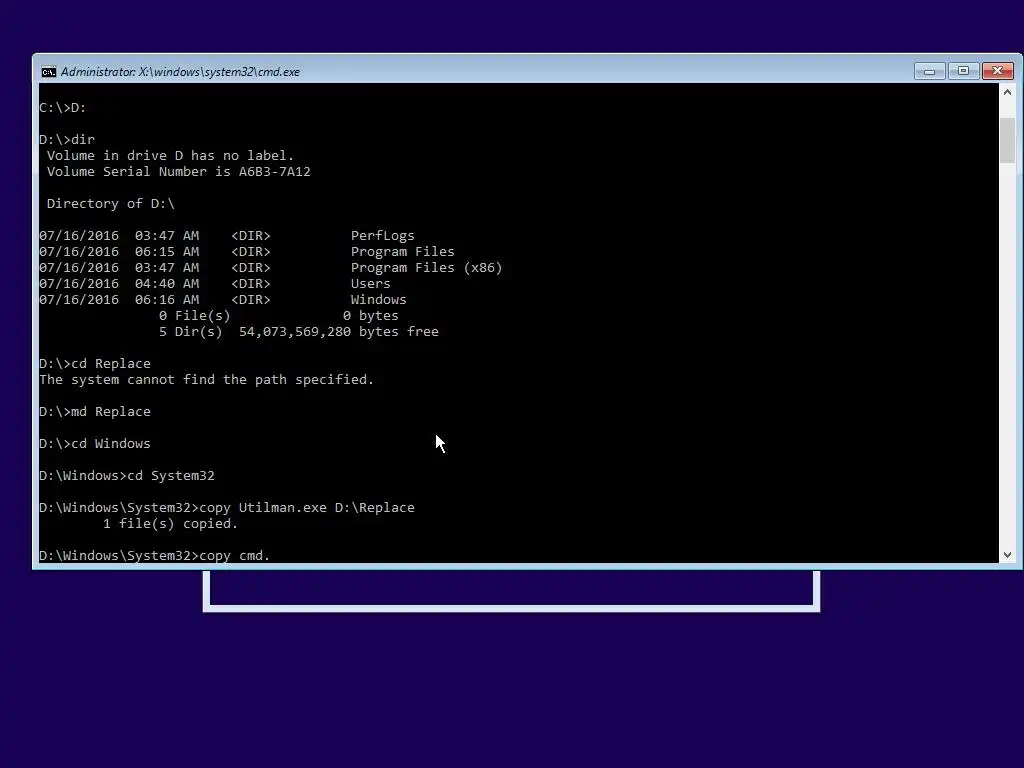Click the Windows directory entry in listing
The image size is (1024, 768).
(223, 300)
